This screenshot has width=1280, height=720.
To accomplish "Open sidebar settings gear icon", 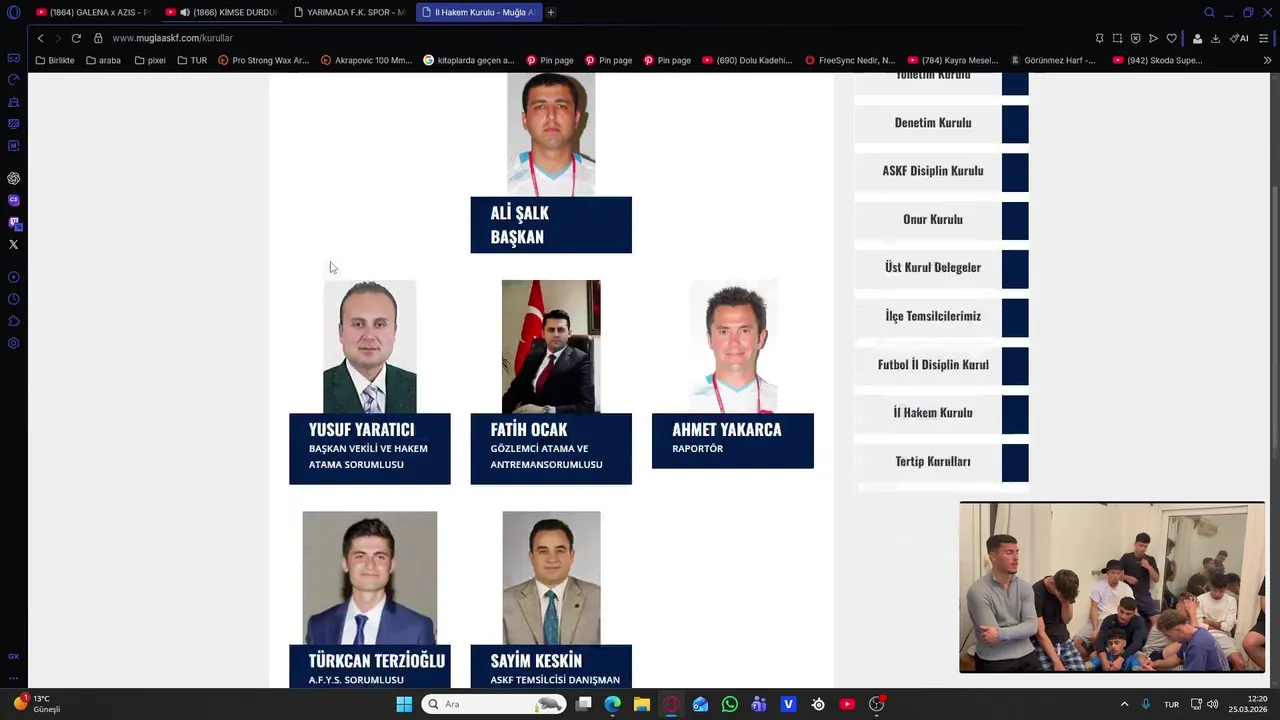I will [13, 343].
